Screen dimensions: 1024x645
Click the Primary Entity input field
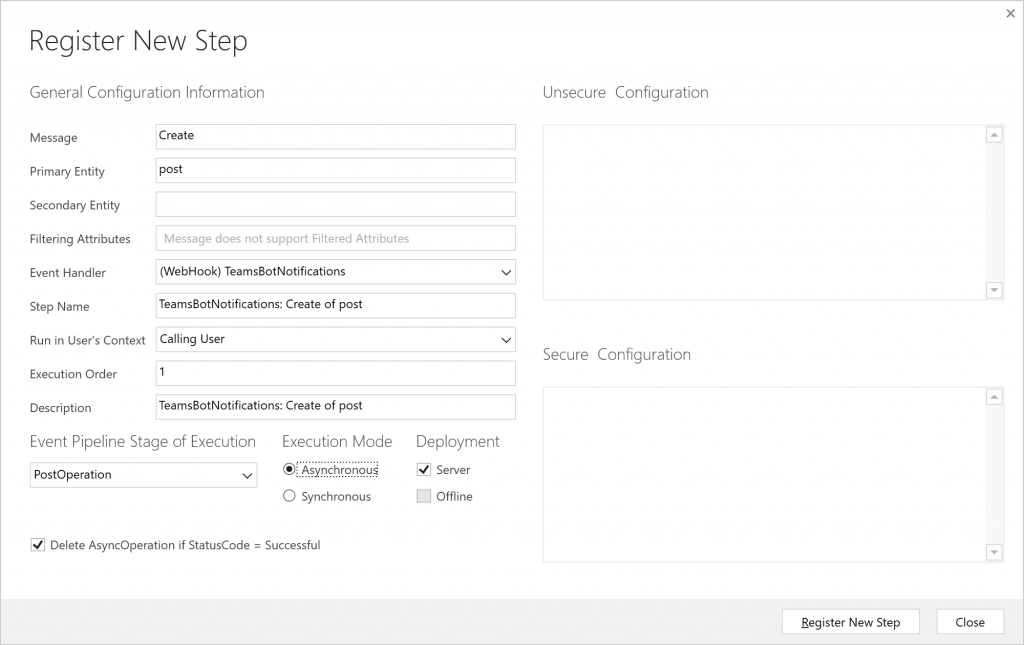[x=335, y=170]
